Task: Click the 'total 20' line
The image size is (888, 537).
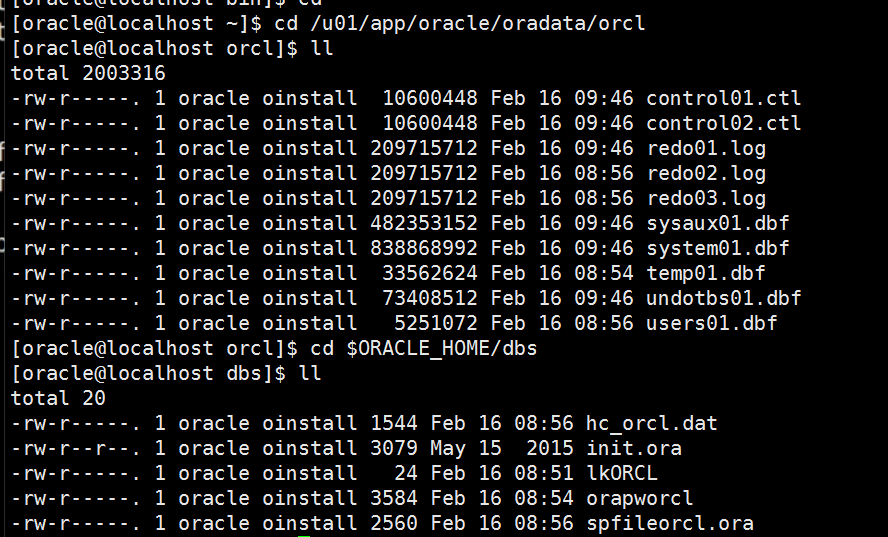Action: [58, 398]
